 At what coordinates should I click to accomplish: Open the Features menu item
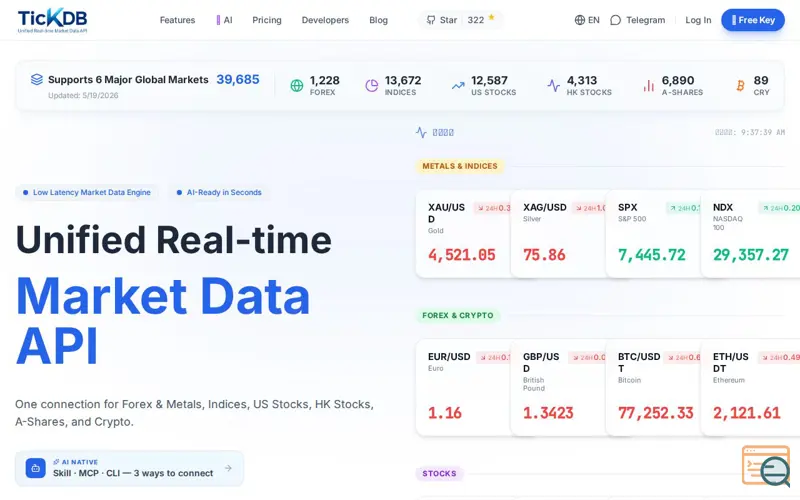pos(177,20)
